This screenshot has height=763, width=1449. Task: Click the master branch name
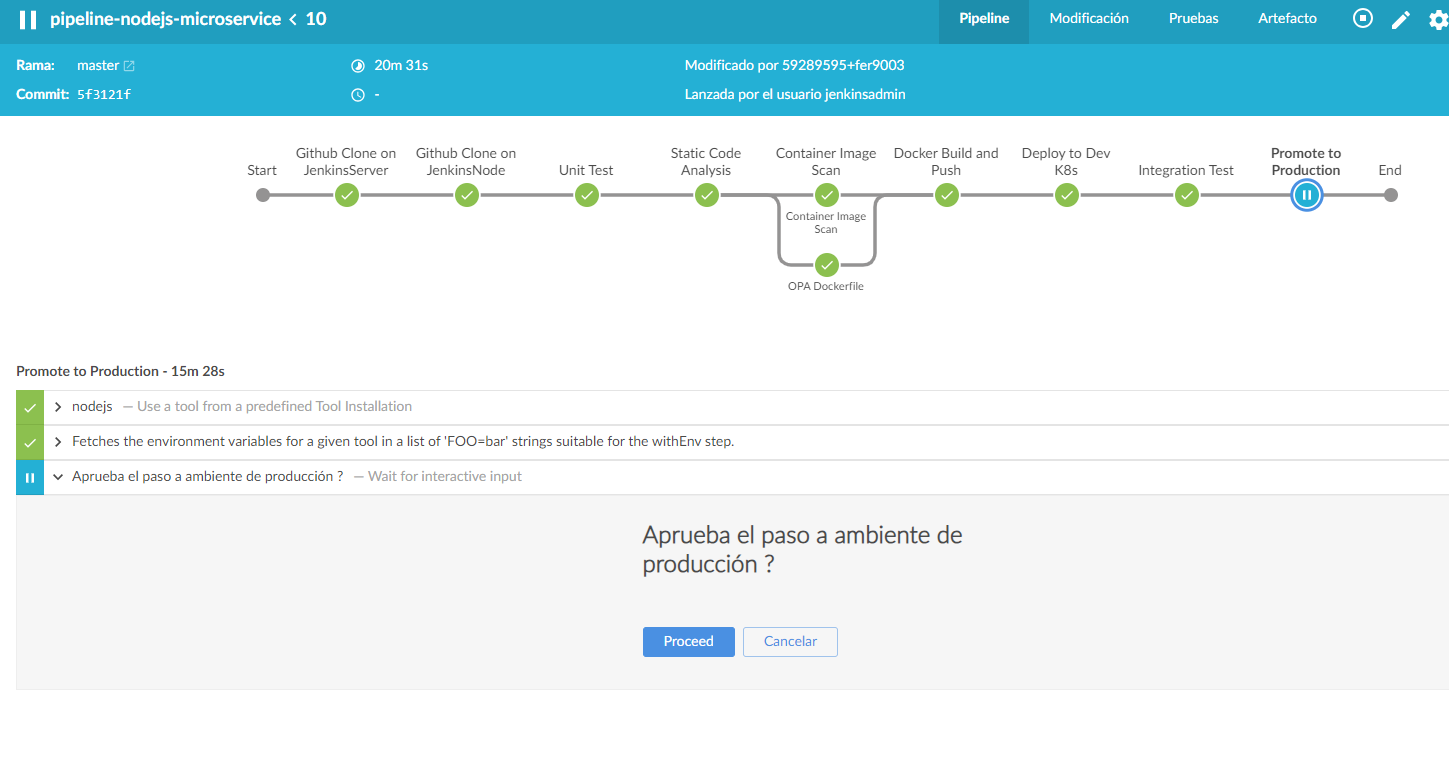point(98,66)
